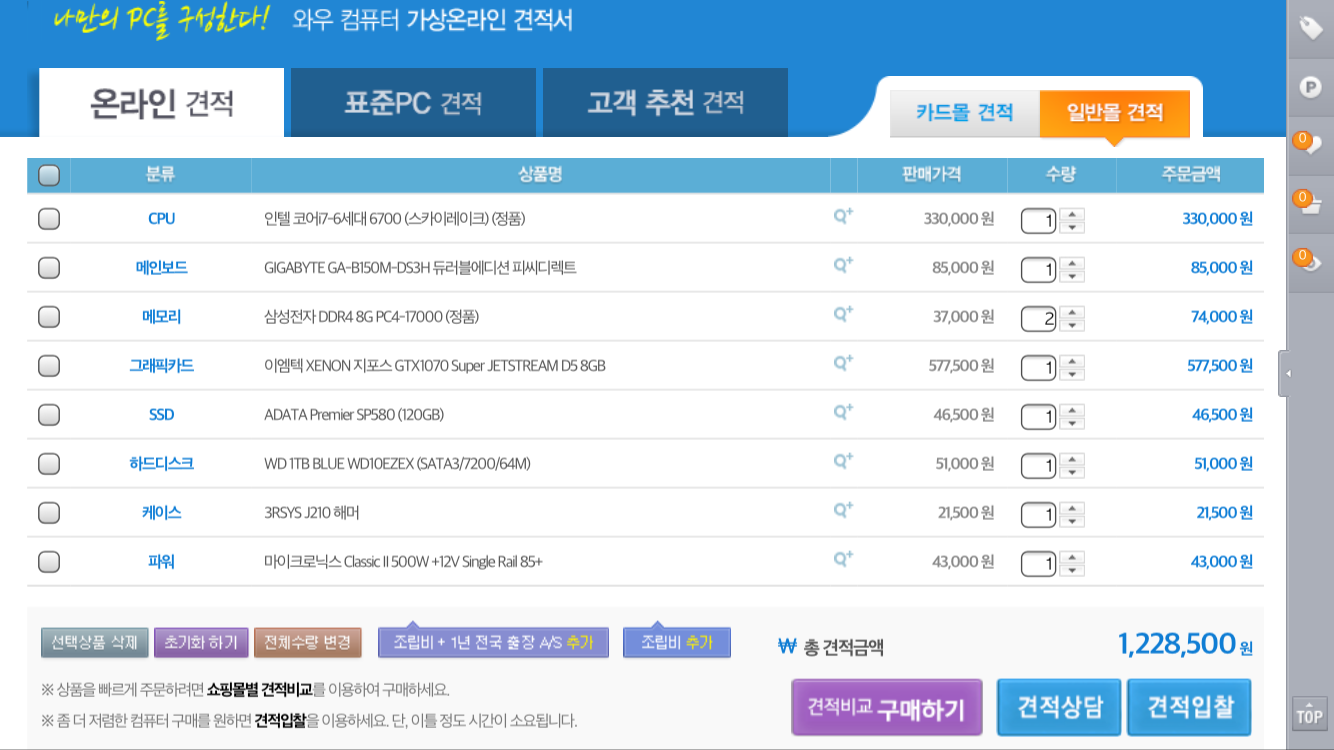
Task: Switch to the 표준PC 견적 tab
Action: (x=413, y=102)
